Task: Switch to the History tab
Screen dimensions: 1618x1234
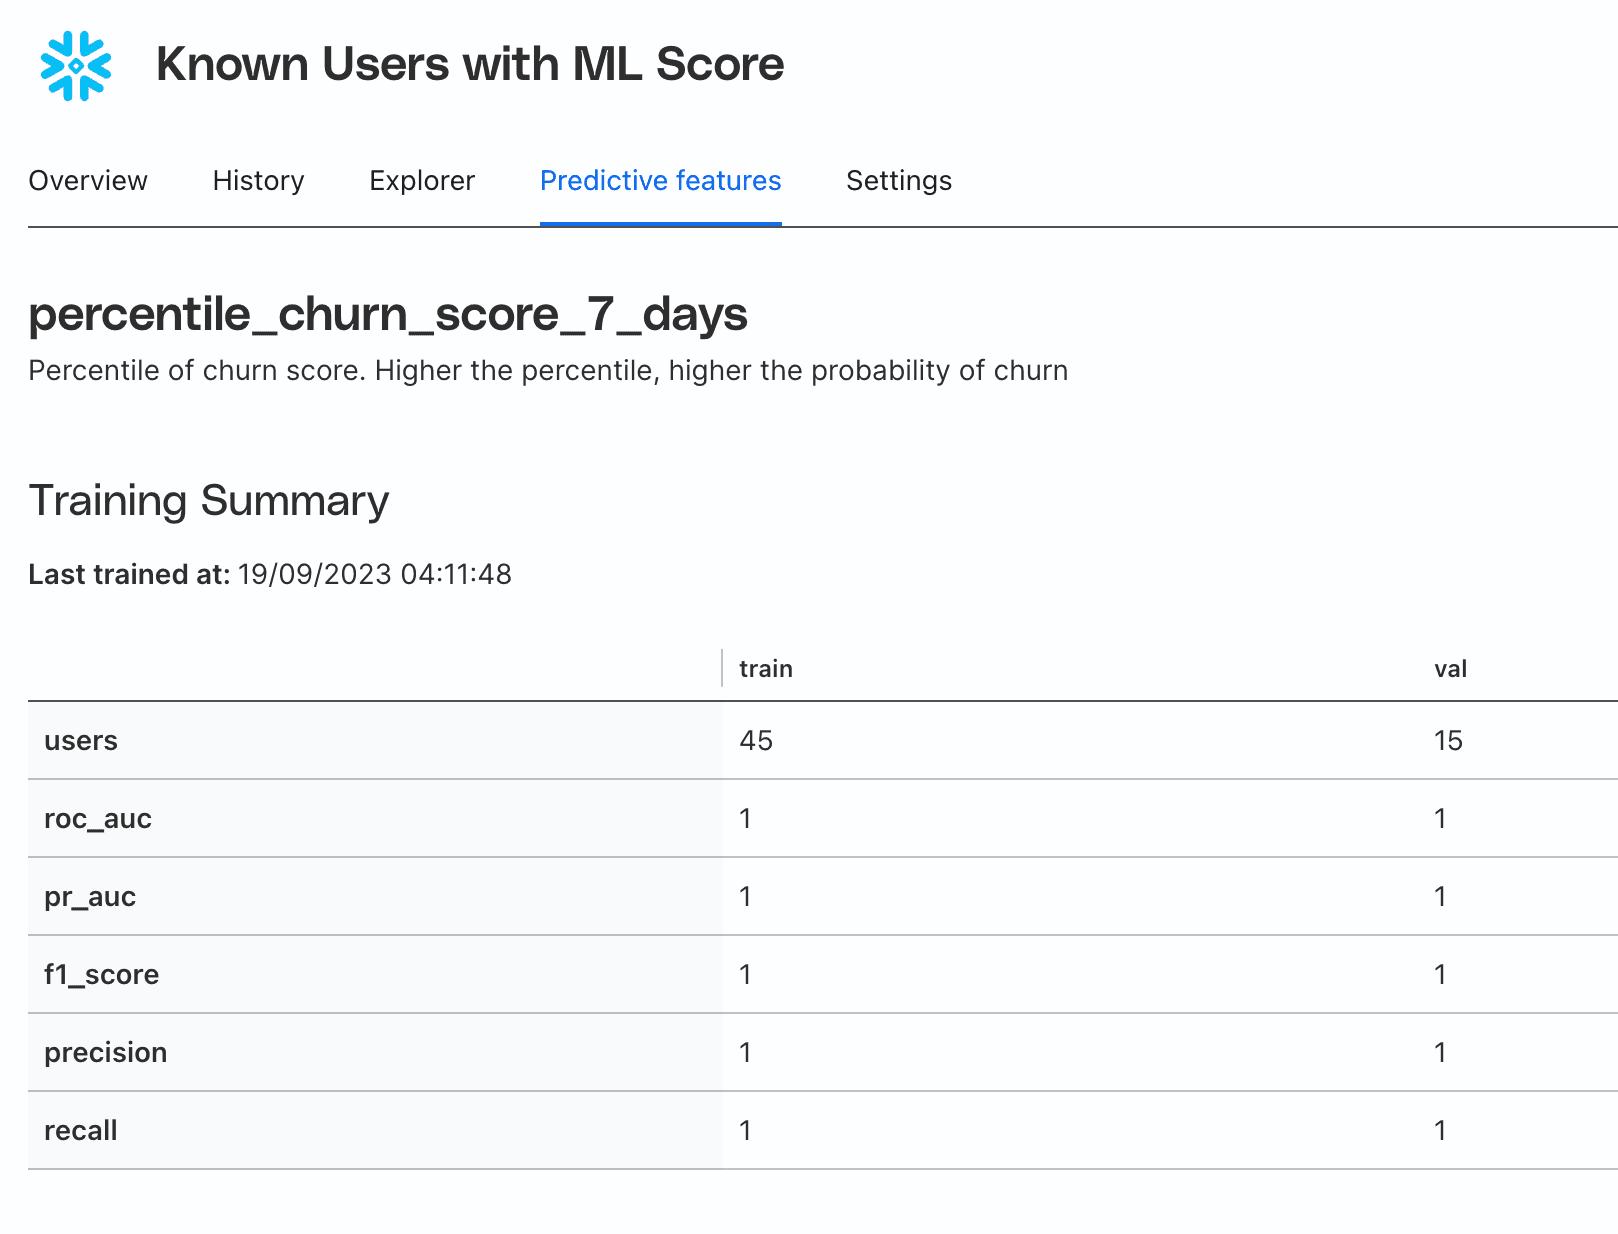Action: (x=258, y=181)
